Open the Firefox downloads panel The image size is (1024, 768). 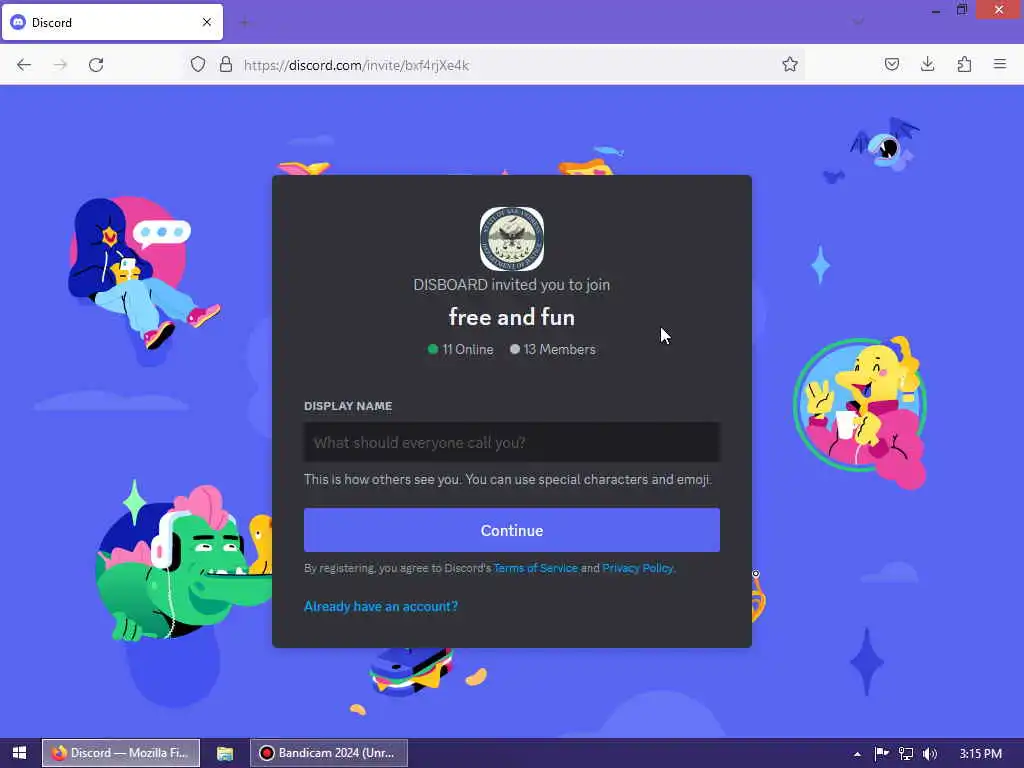point(927,64)
